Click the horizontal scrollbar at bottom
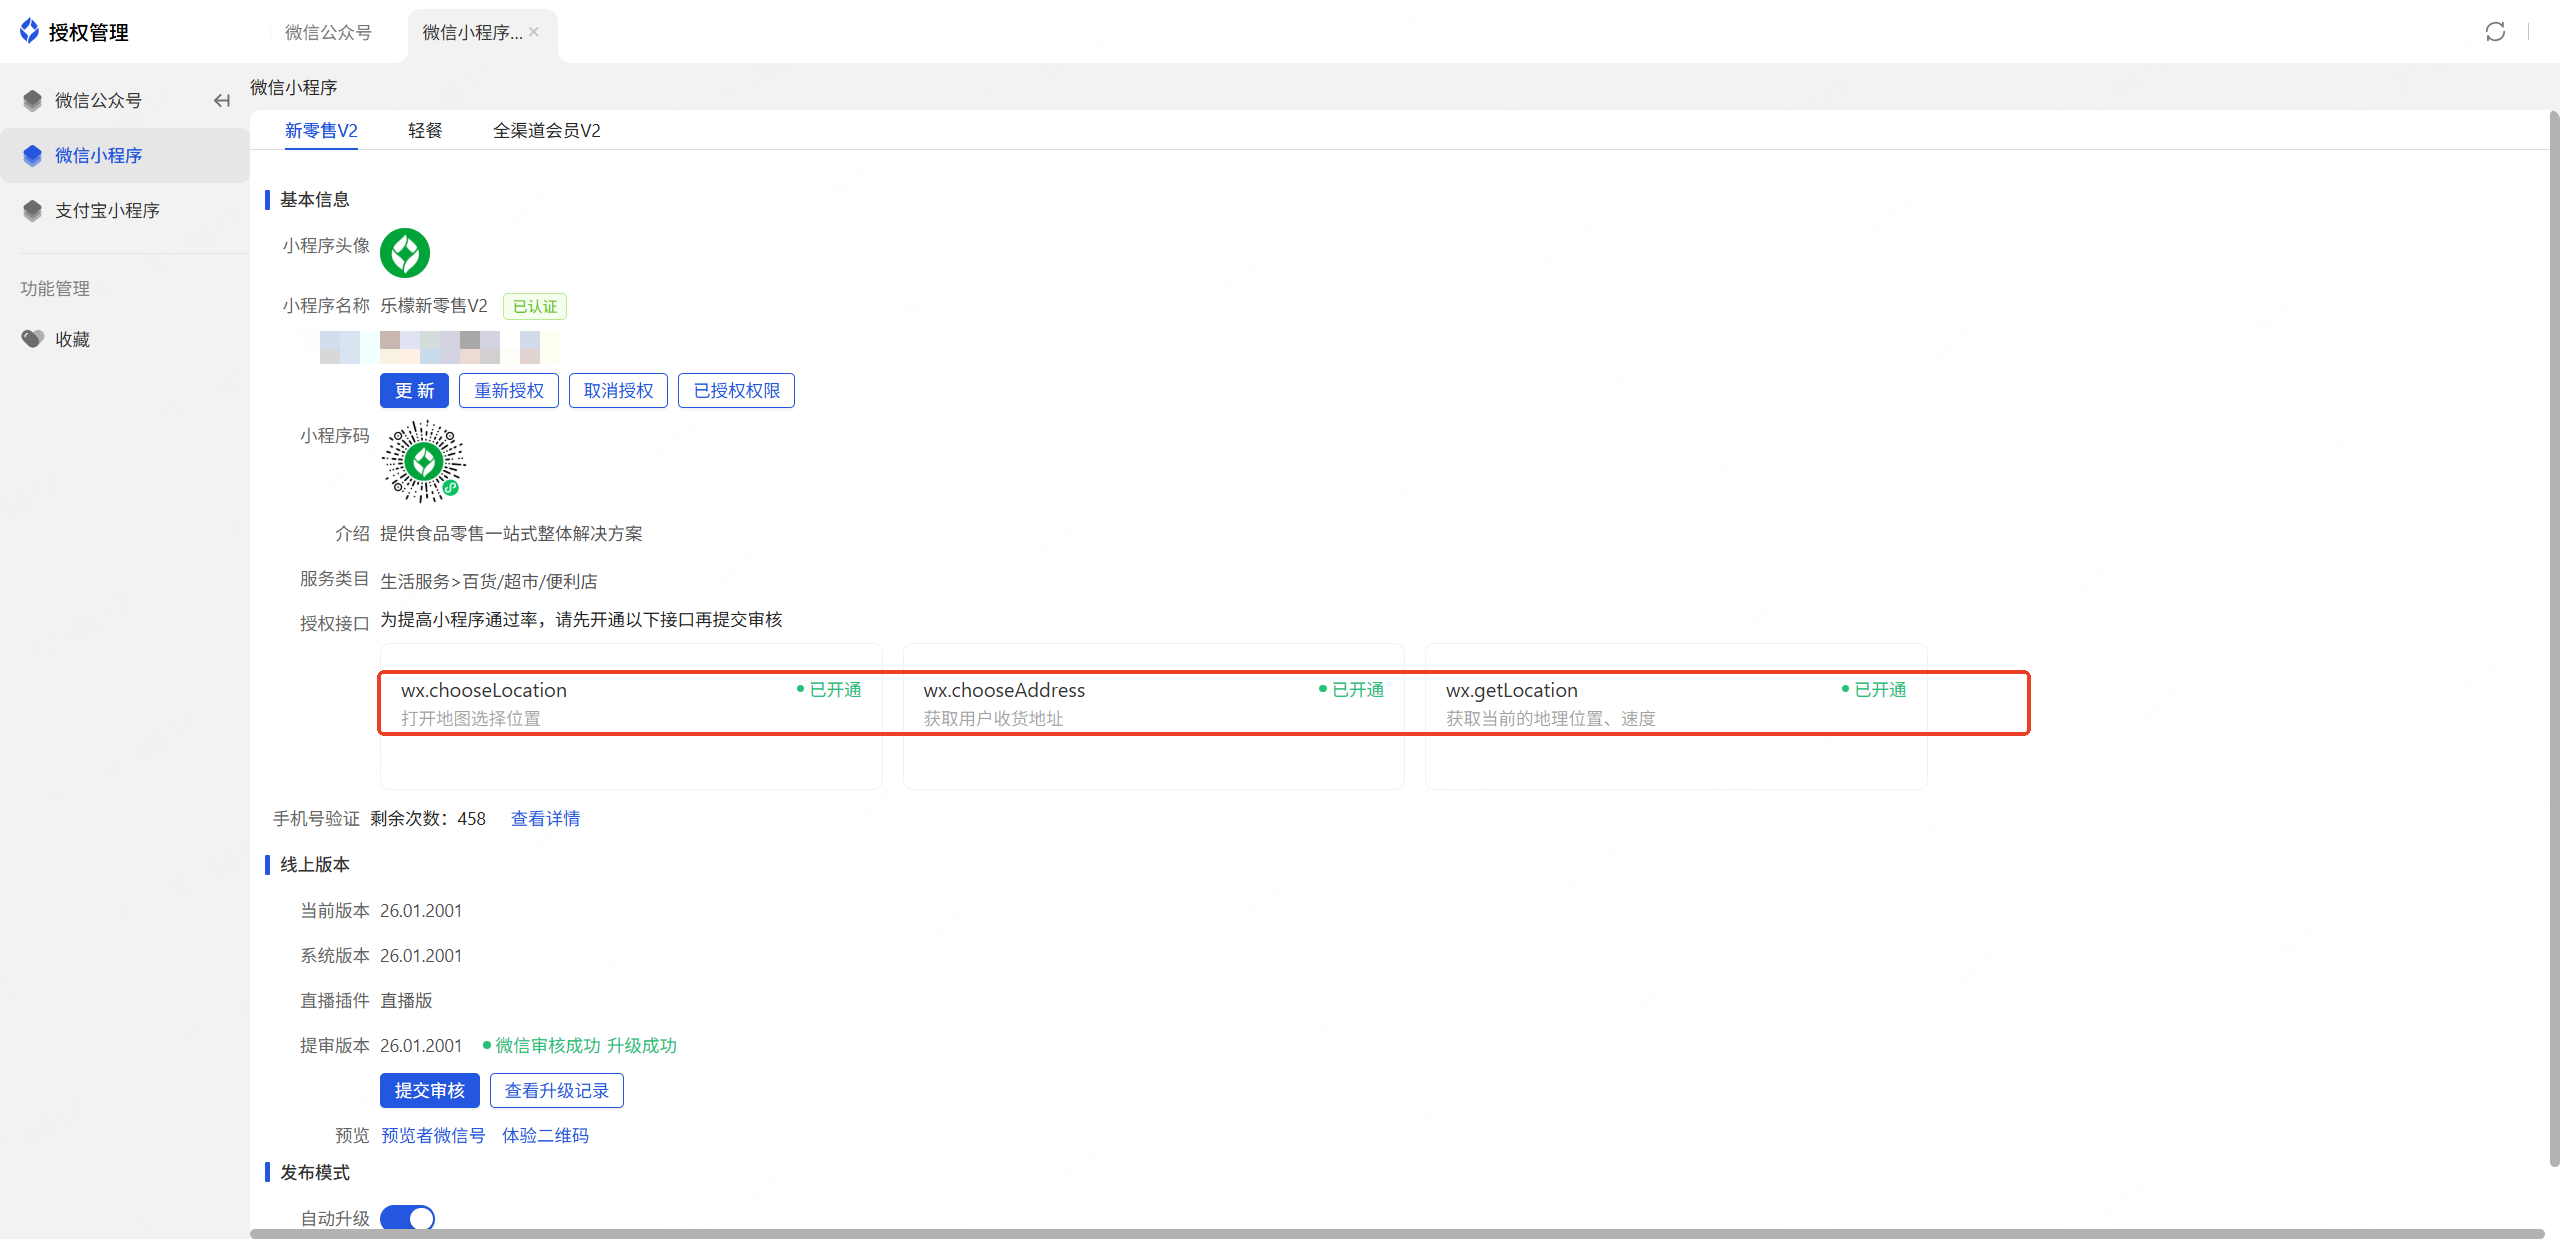The width and height of the screenshot is (2560, 1239). click(1396, 1233)
